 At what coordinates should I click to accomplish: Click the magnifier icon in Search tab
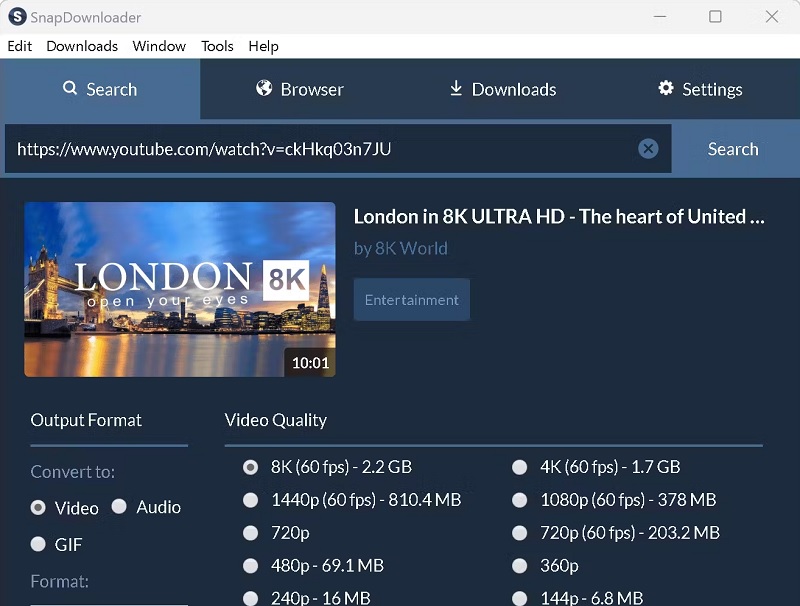coord(70,88)
